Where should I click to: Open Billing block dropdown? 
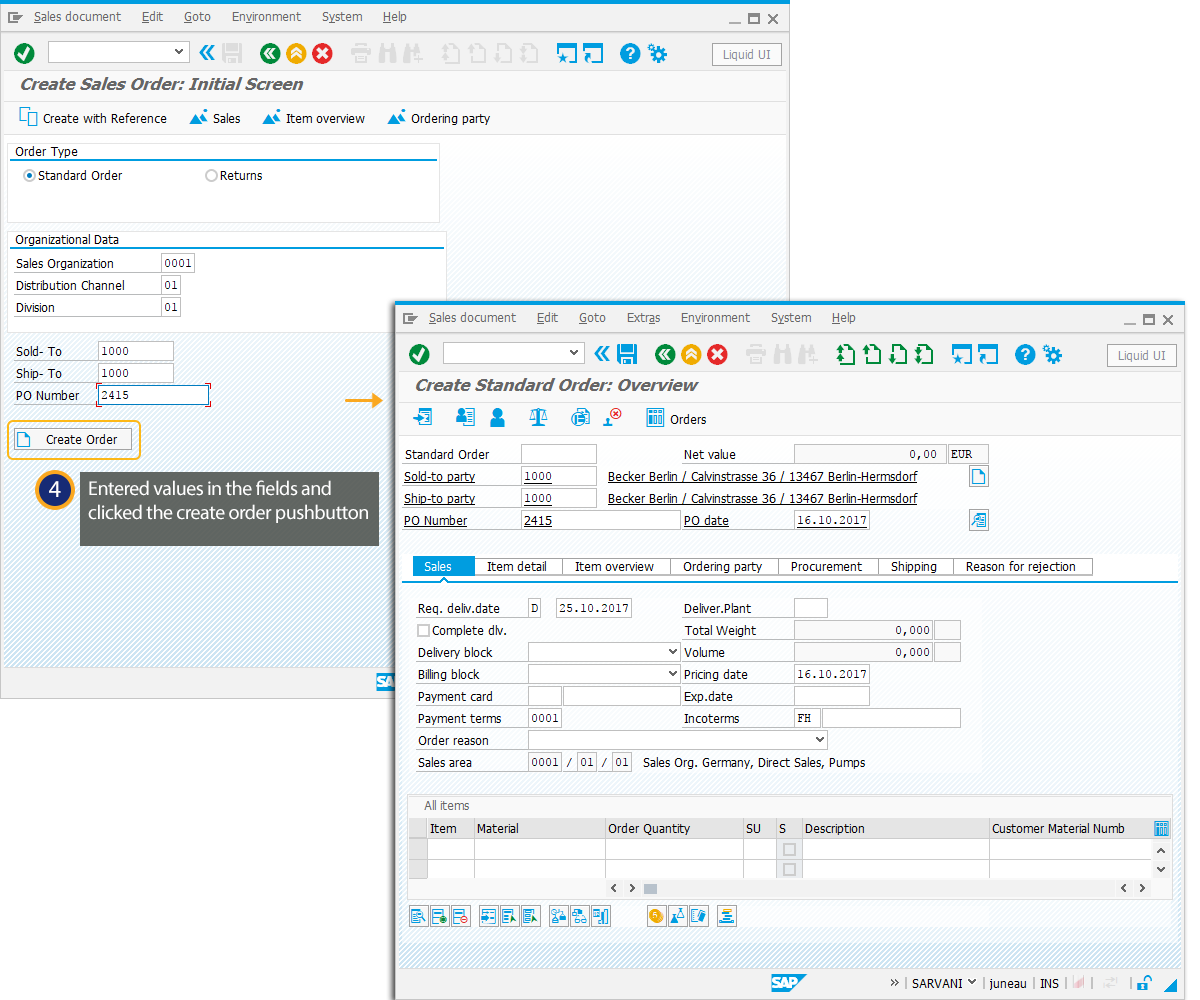(x=672, y=674)
